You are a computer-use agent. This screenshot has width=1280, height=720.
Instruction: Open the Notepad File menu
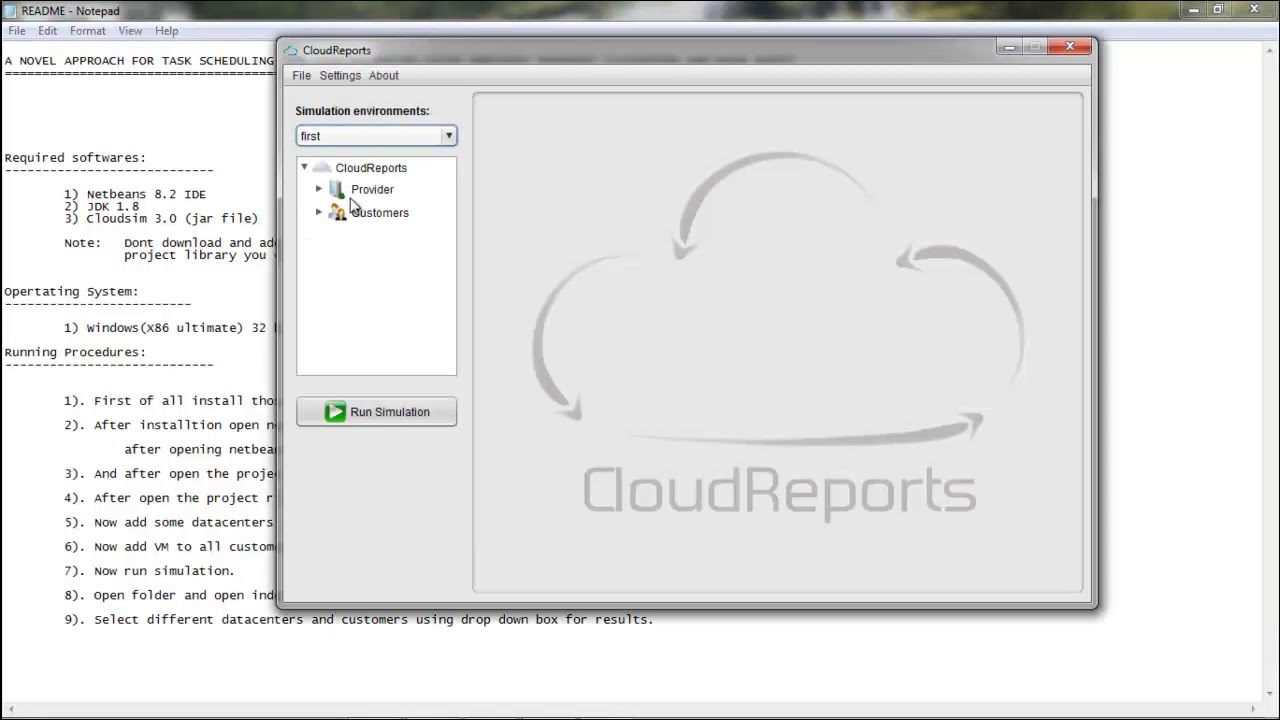point(17,31)
